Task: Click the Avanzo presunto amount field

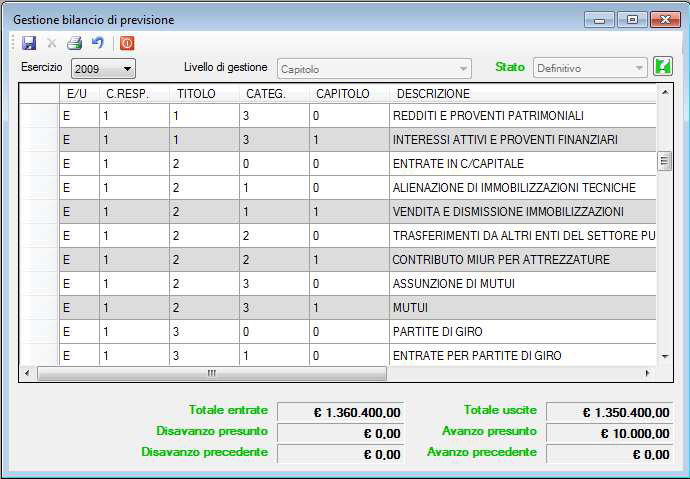Action: [x=610, y=433]
